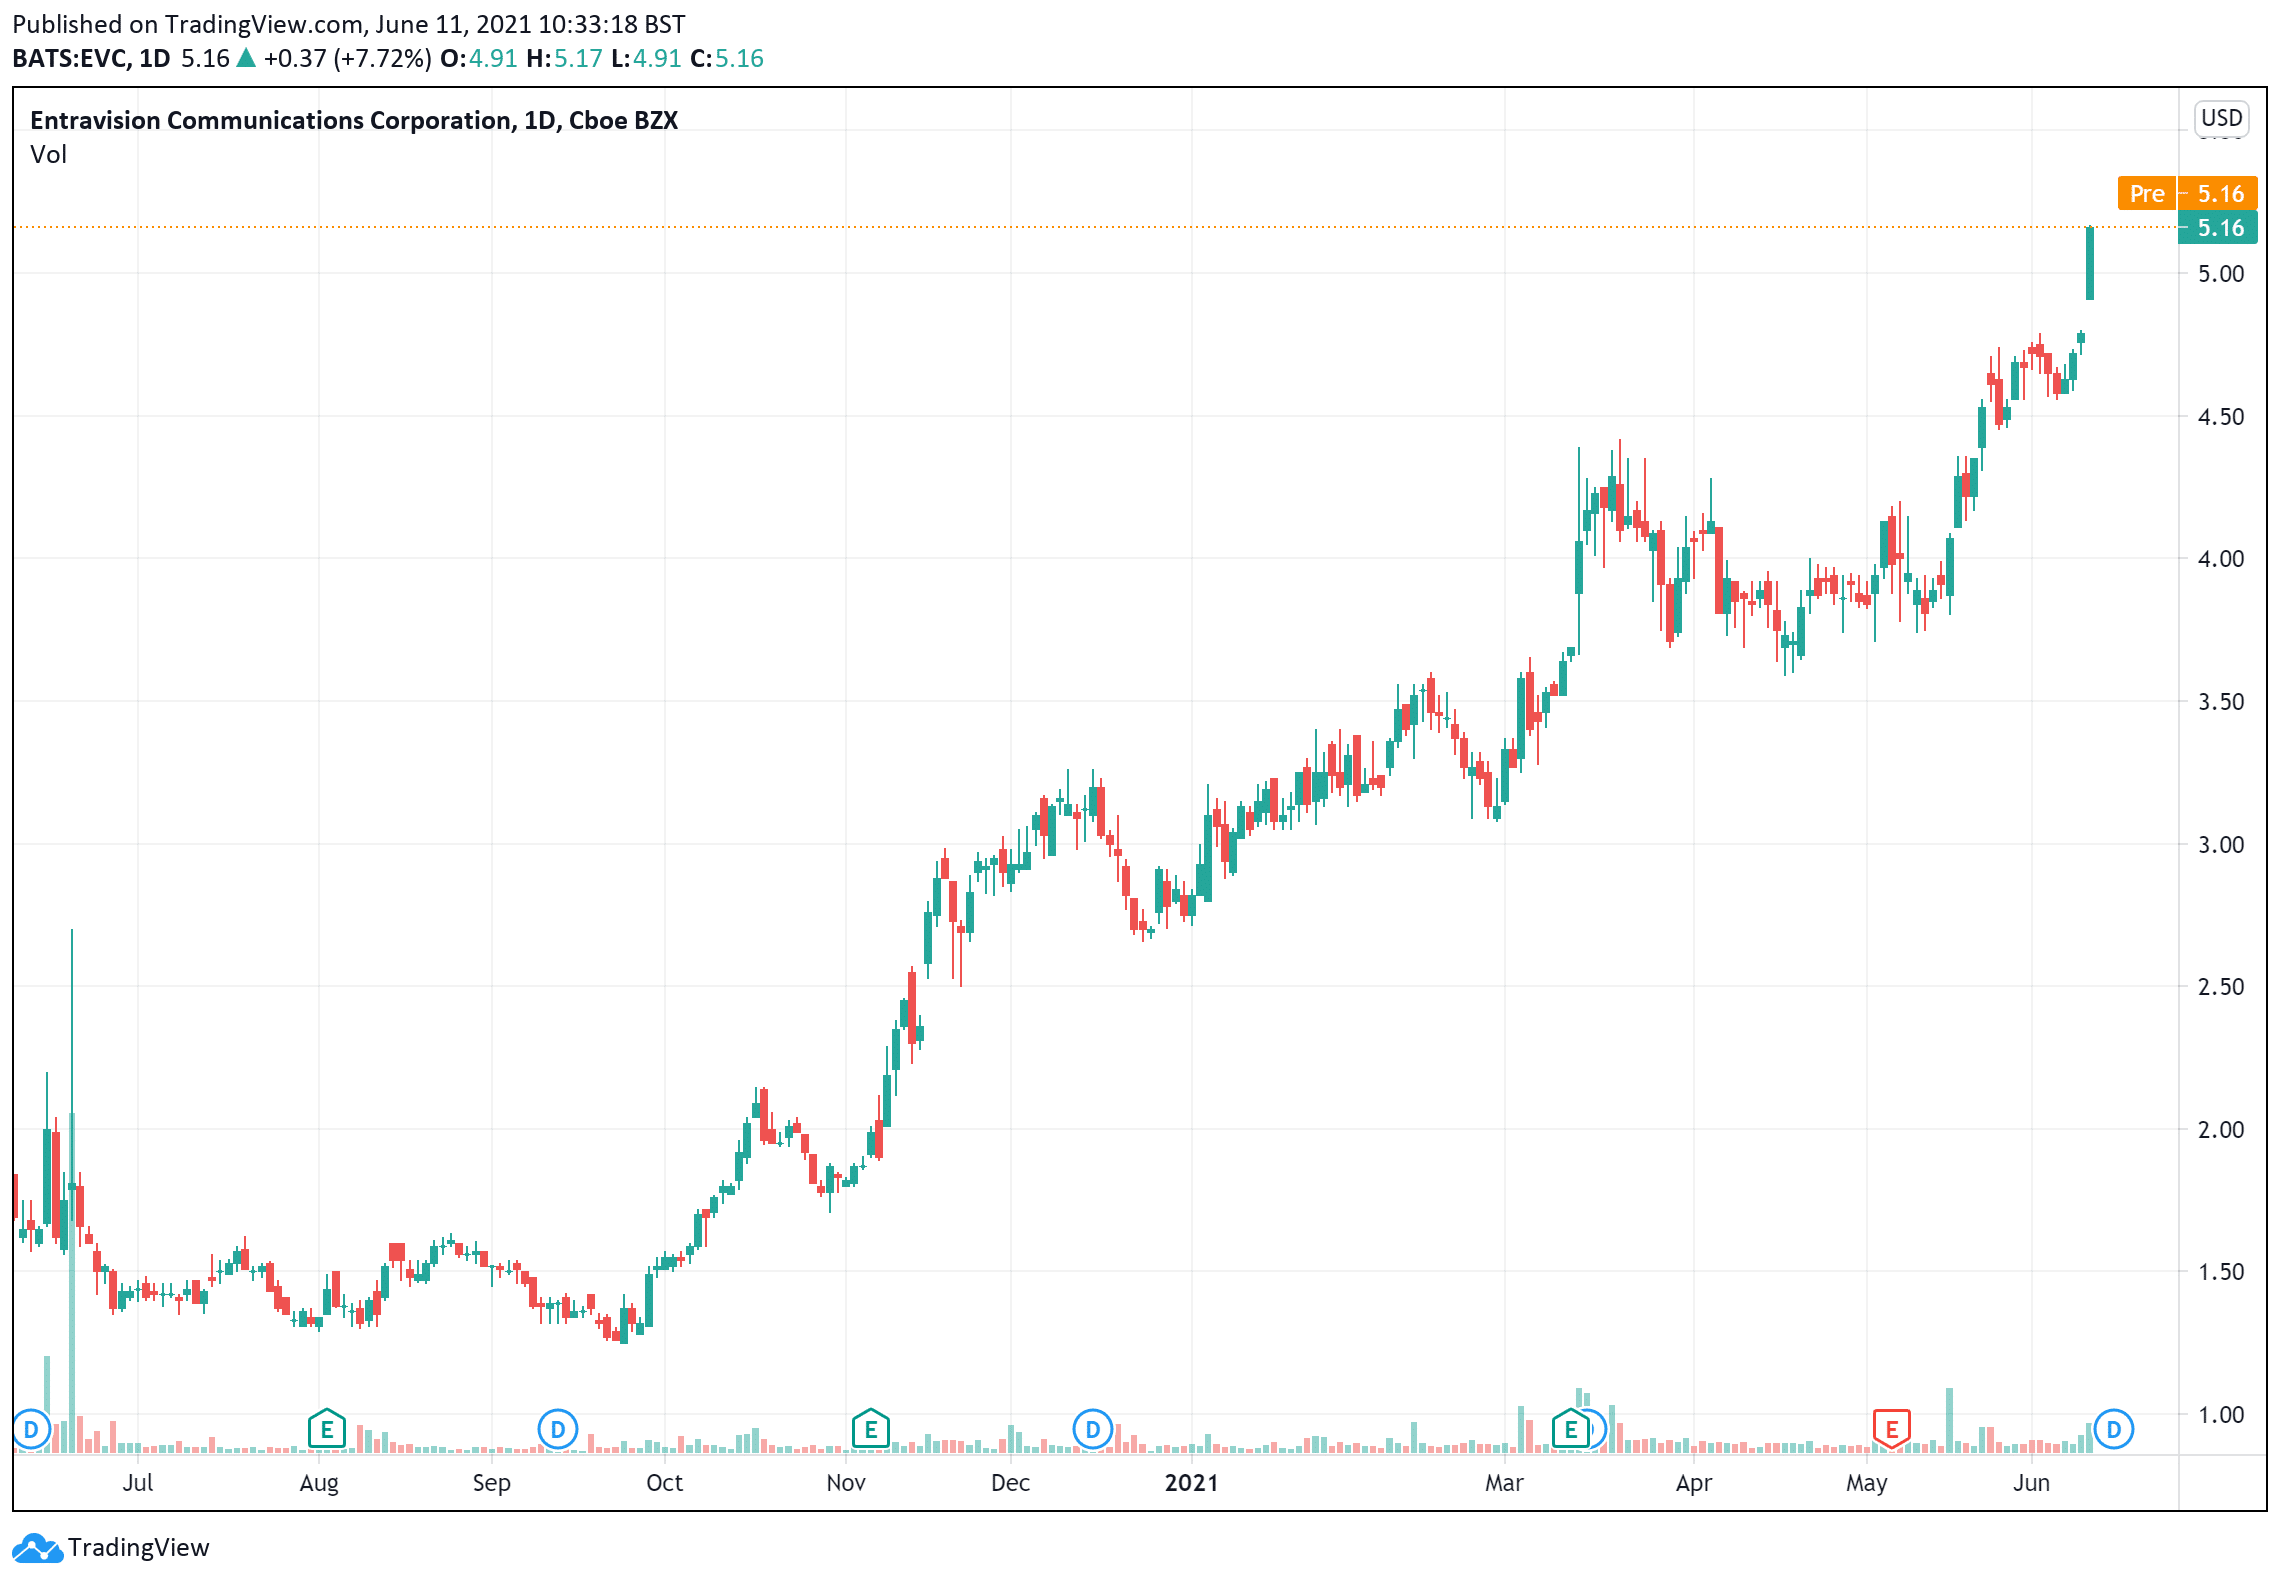Click the red earnings marker near May
Image resolution: width=2280 pixels, height=1584 pixels.
click(x=1891, y=1430)
